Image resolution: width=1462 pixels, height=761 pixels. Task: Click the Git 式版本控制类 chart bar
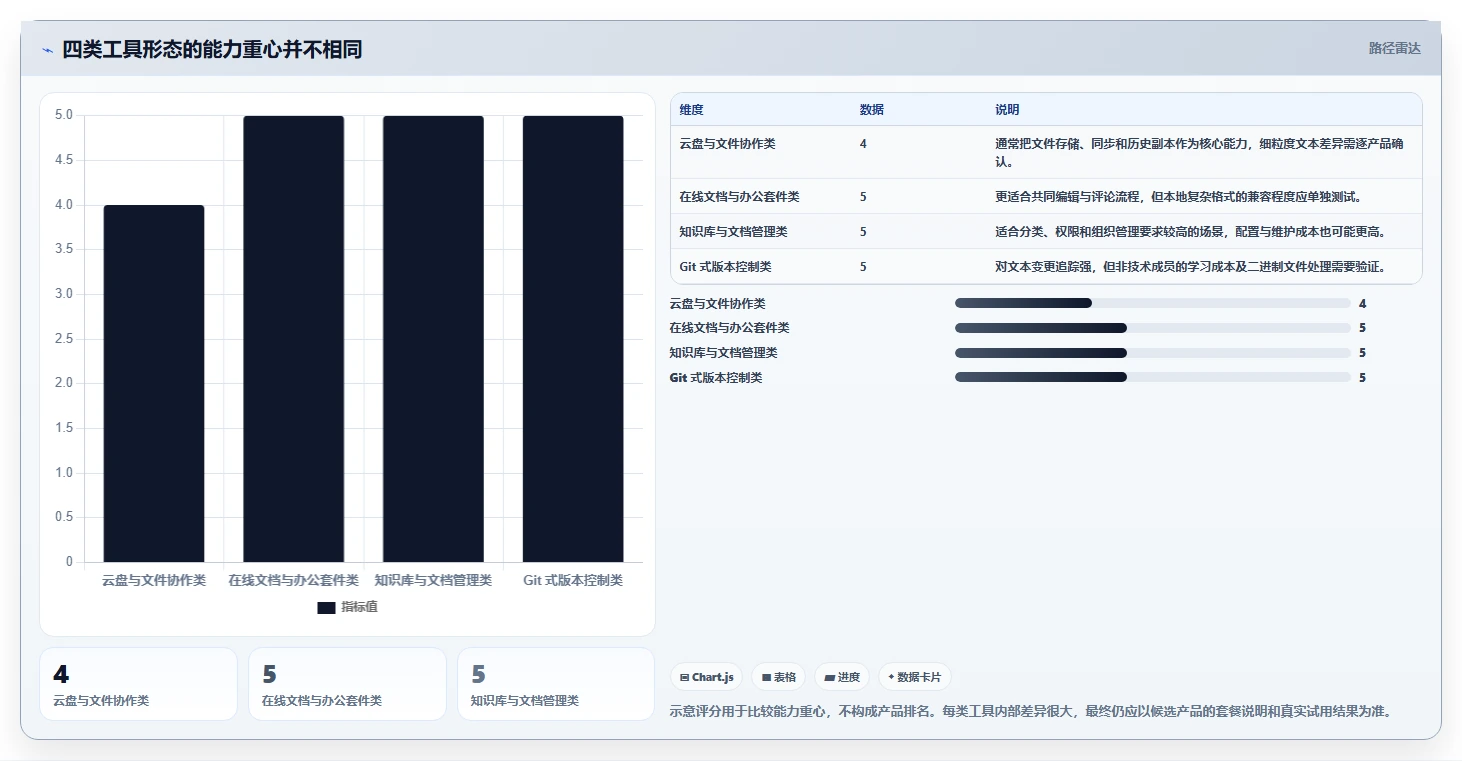coord(573,339)
